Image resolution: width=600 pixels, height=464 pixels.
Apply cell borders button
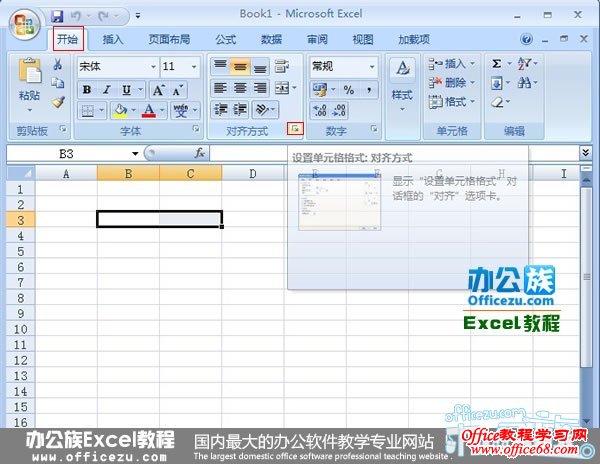88,111
